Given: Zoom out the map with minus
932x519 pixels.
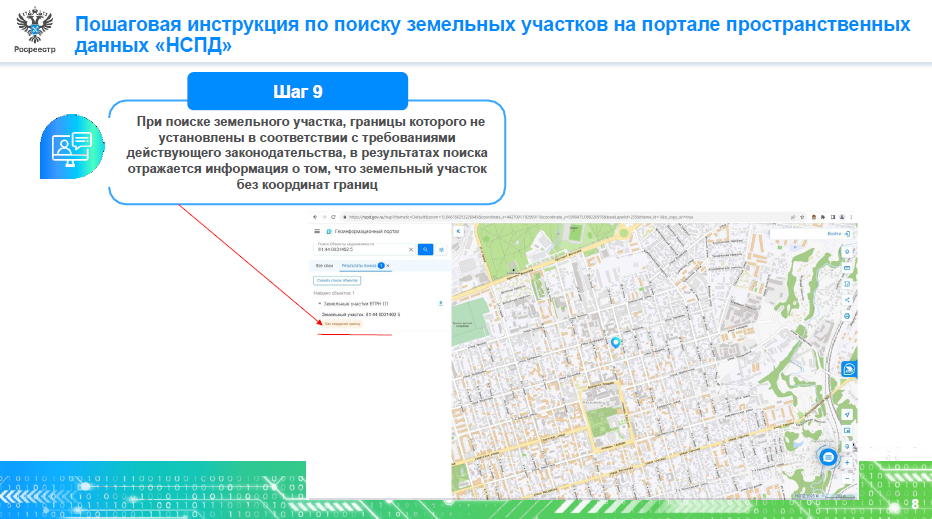Looking at the screenshot, I should point(847,479).
